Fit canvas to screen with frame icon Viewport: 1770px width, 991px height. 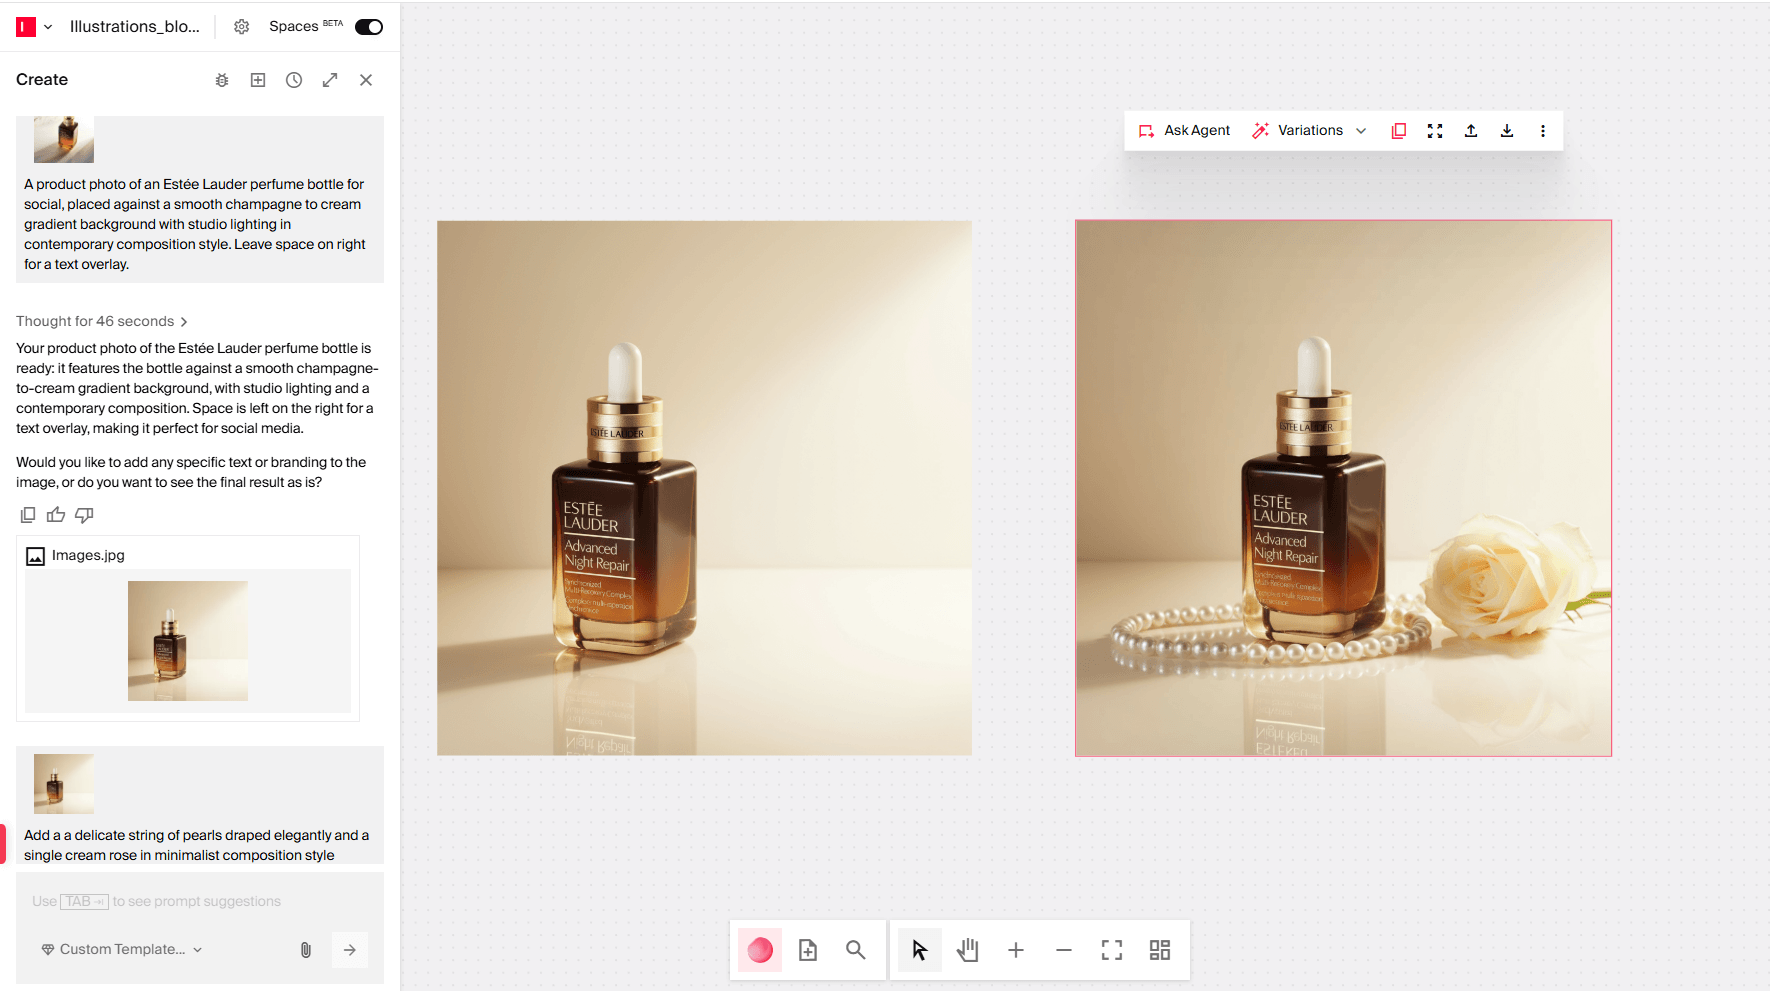pos(1111,950)
